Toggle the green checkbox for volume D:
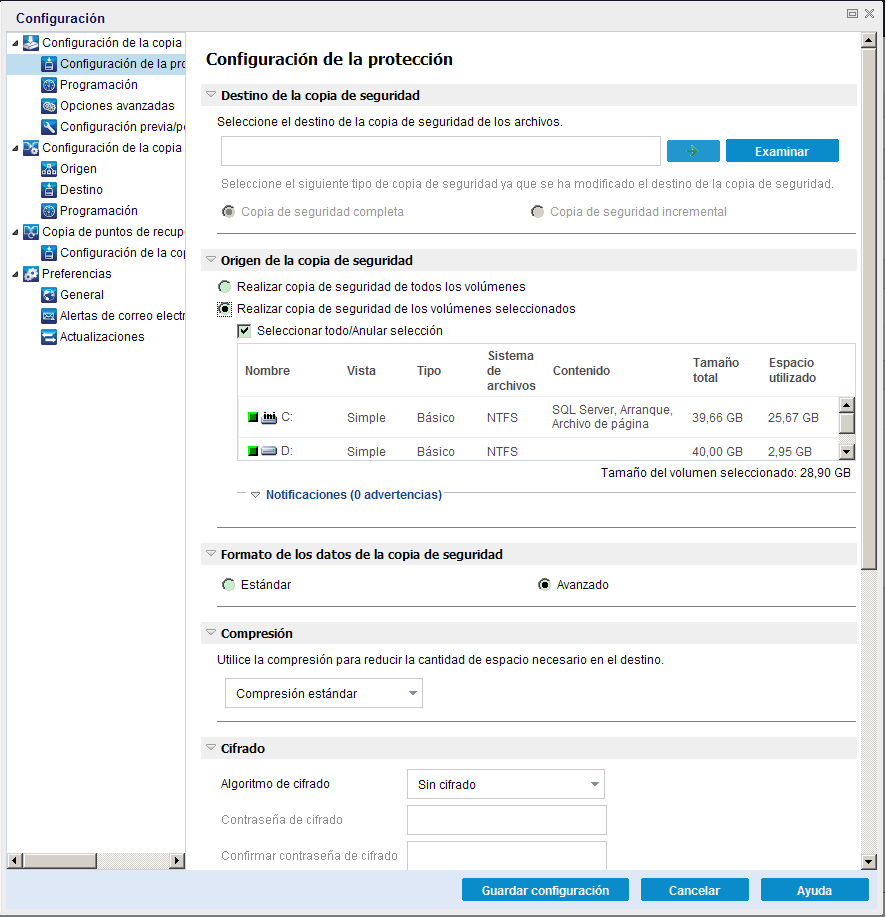 [253, 451]
